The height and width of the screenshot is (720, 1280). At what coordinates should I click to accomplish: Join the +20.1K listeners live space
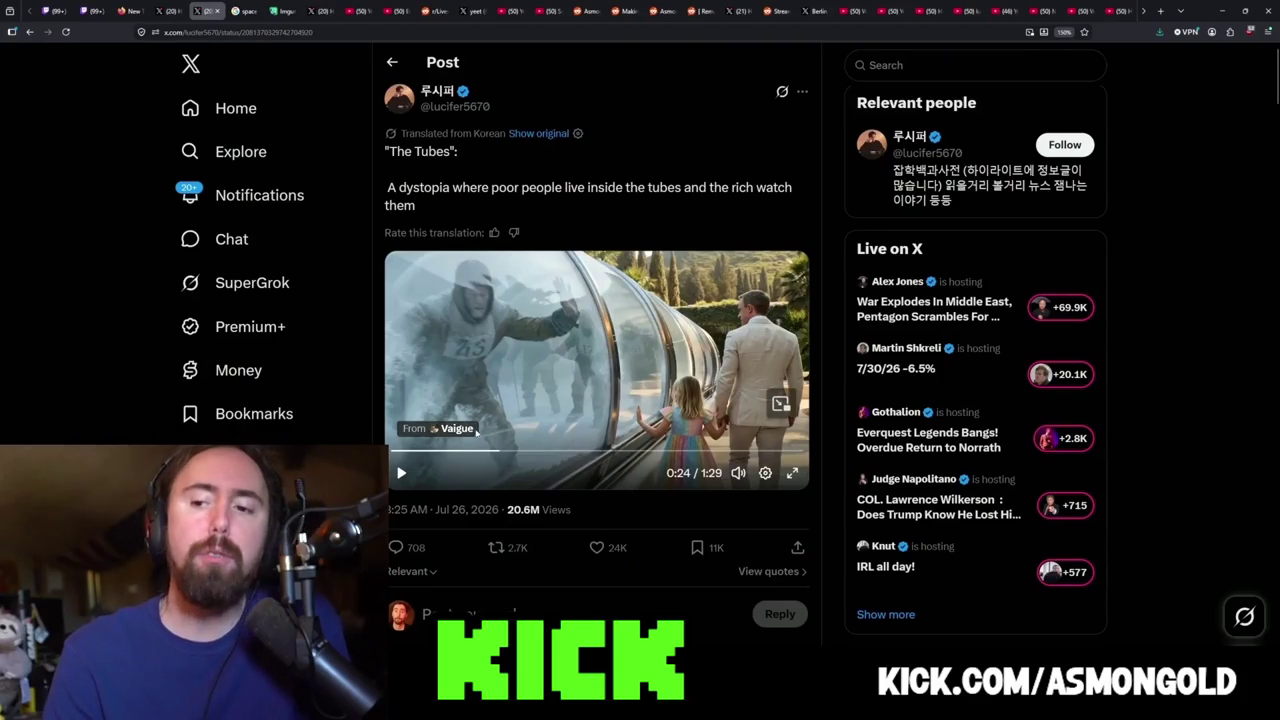[x=1061, y=374]
